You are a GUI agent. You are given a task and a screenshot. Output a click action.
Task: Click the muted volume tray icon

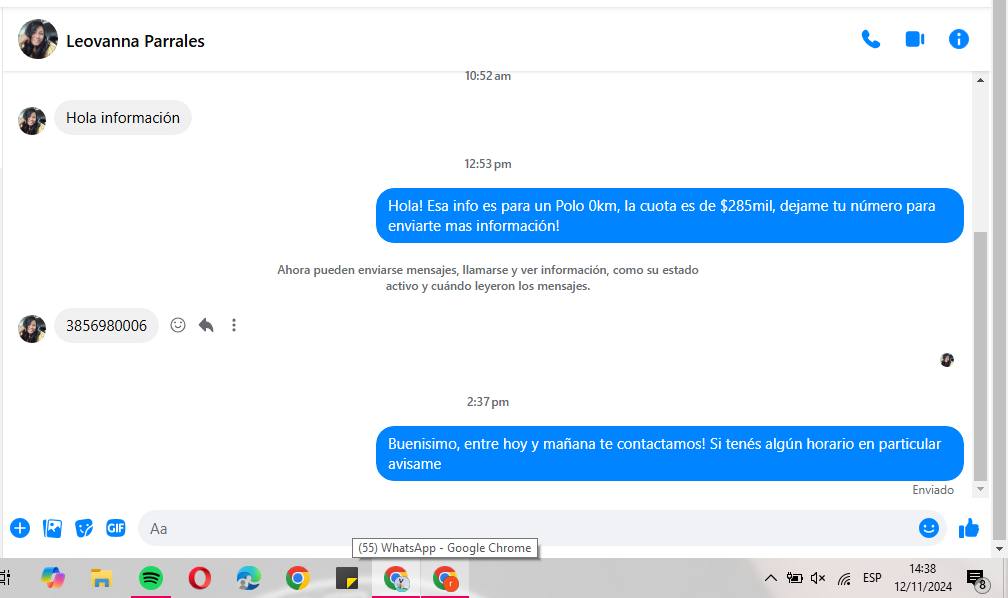click(x=818, y=578)
